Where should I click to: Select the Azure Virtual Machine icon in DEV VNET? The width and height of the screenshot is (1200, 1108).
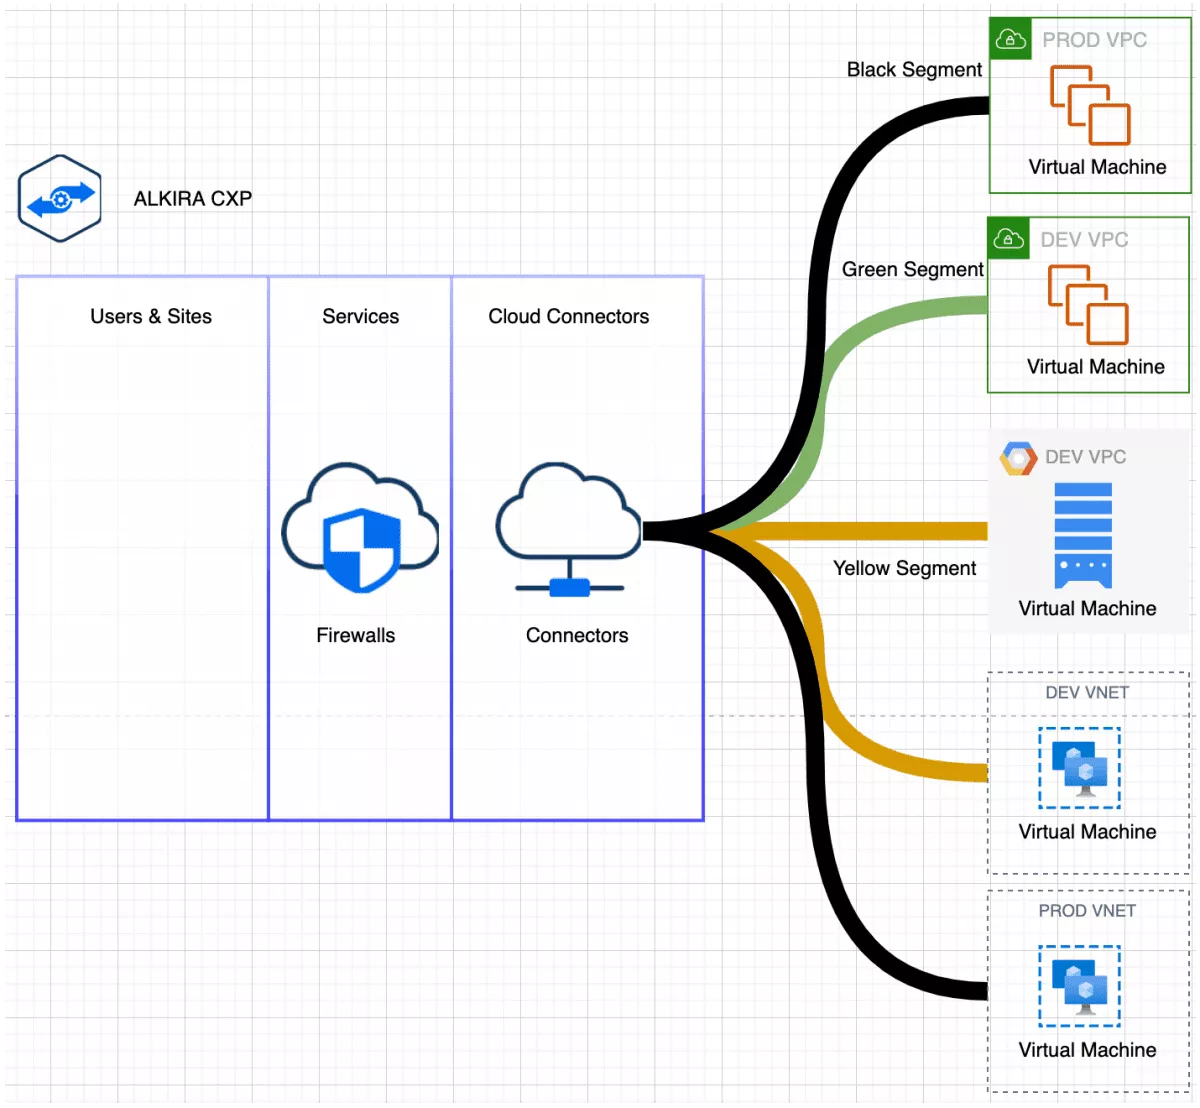(x=1080, y=768)
